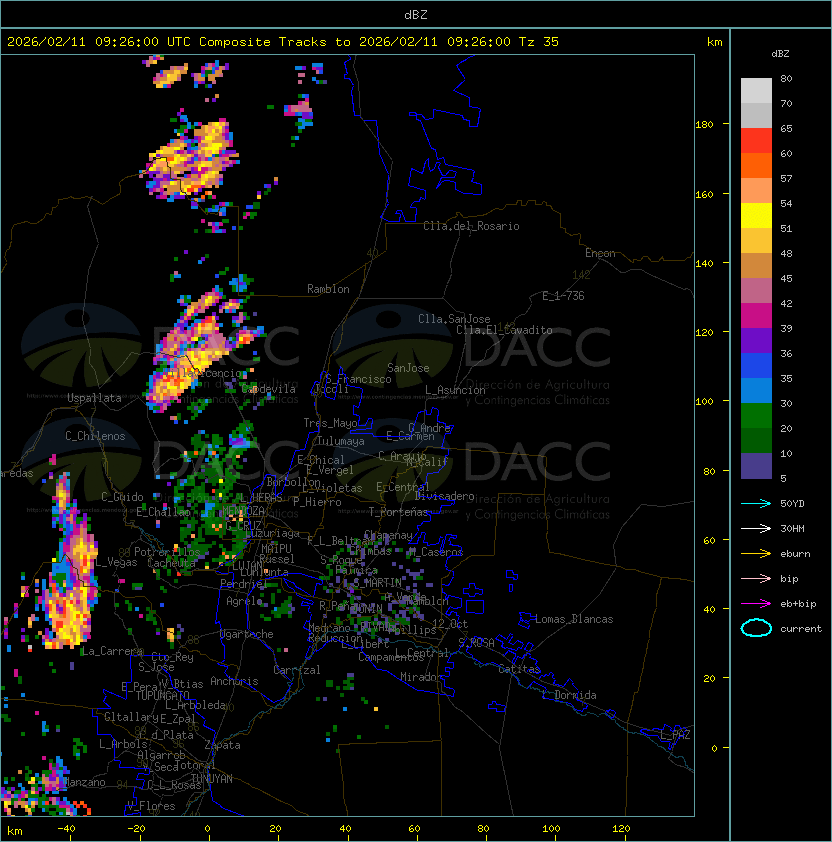
Task: Click the 'Anchoris' map label
Action: (234, 681)
